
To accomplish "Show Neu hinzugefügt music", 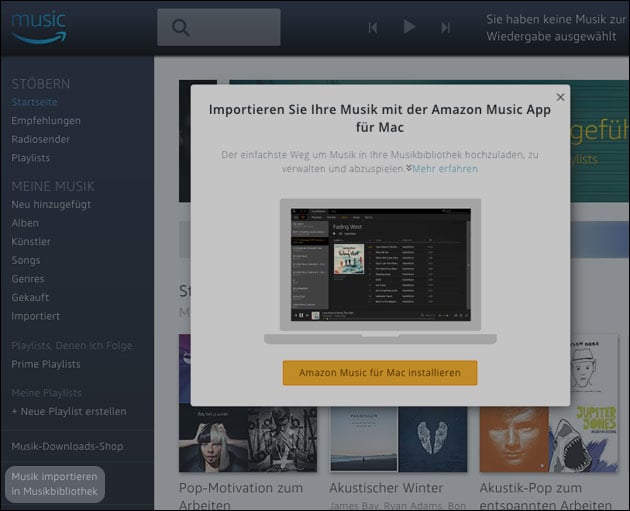I will coord(49,204).
